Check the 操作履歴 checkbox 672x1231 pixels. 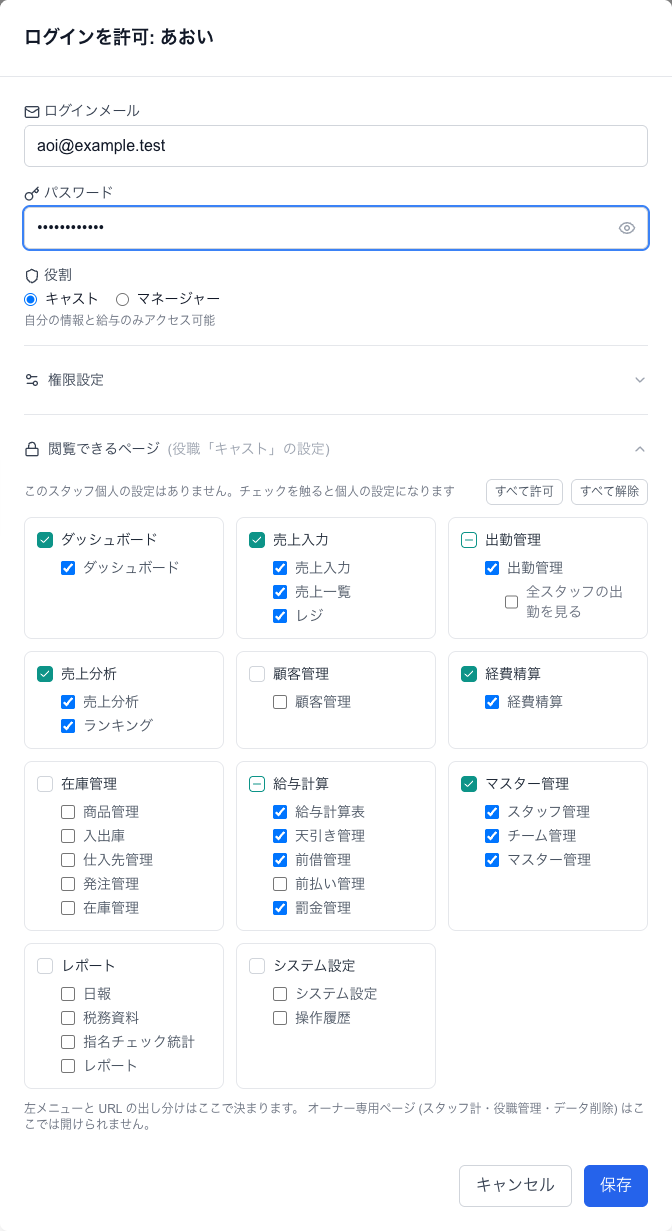[x=280, y=1018]
